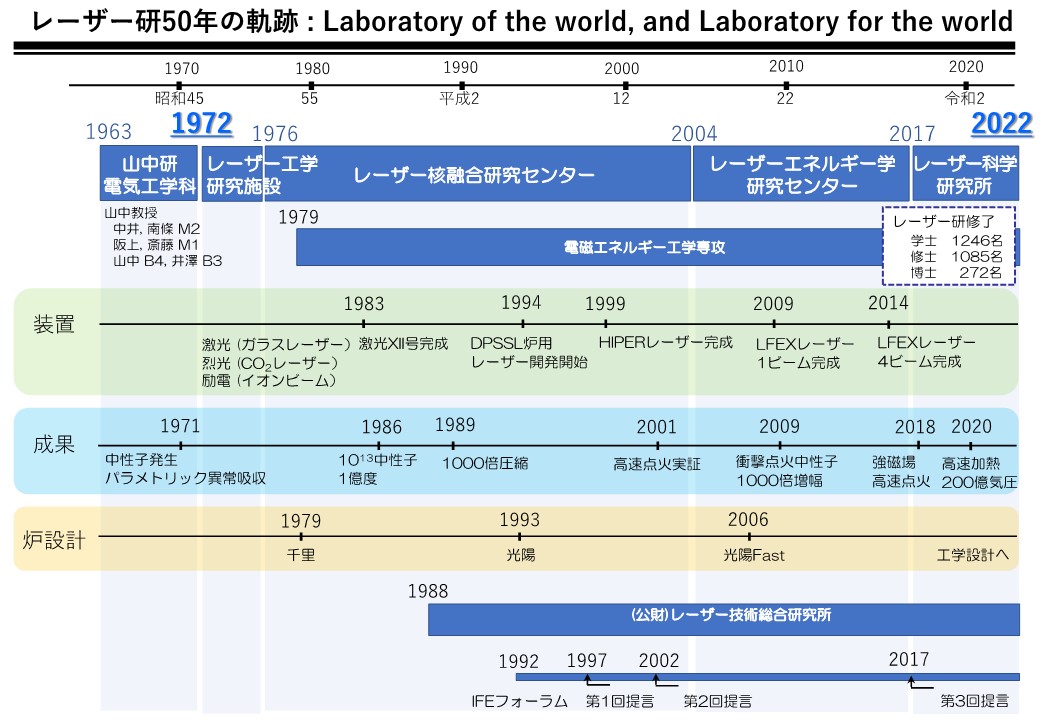Click the IFEフォーラム label
Screen dimensions: 1040x720
click(x=519, y=701)
